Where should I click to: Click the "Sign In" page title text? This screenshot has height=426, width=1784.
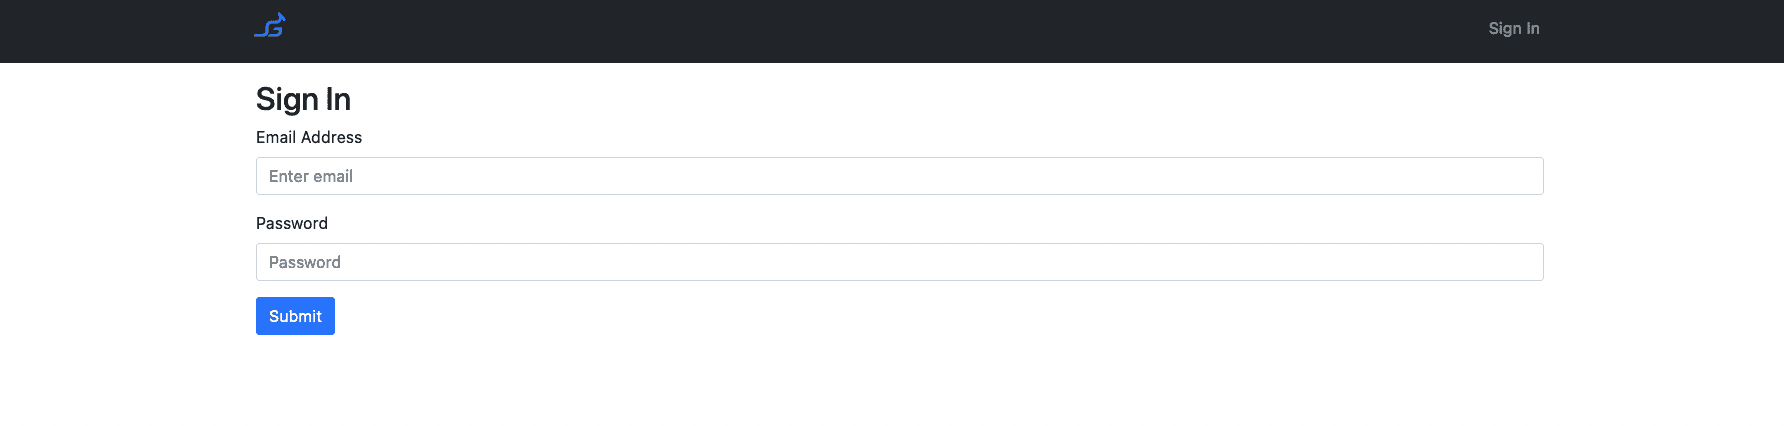[x=303, y=99]
